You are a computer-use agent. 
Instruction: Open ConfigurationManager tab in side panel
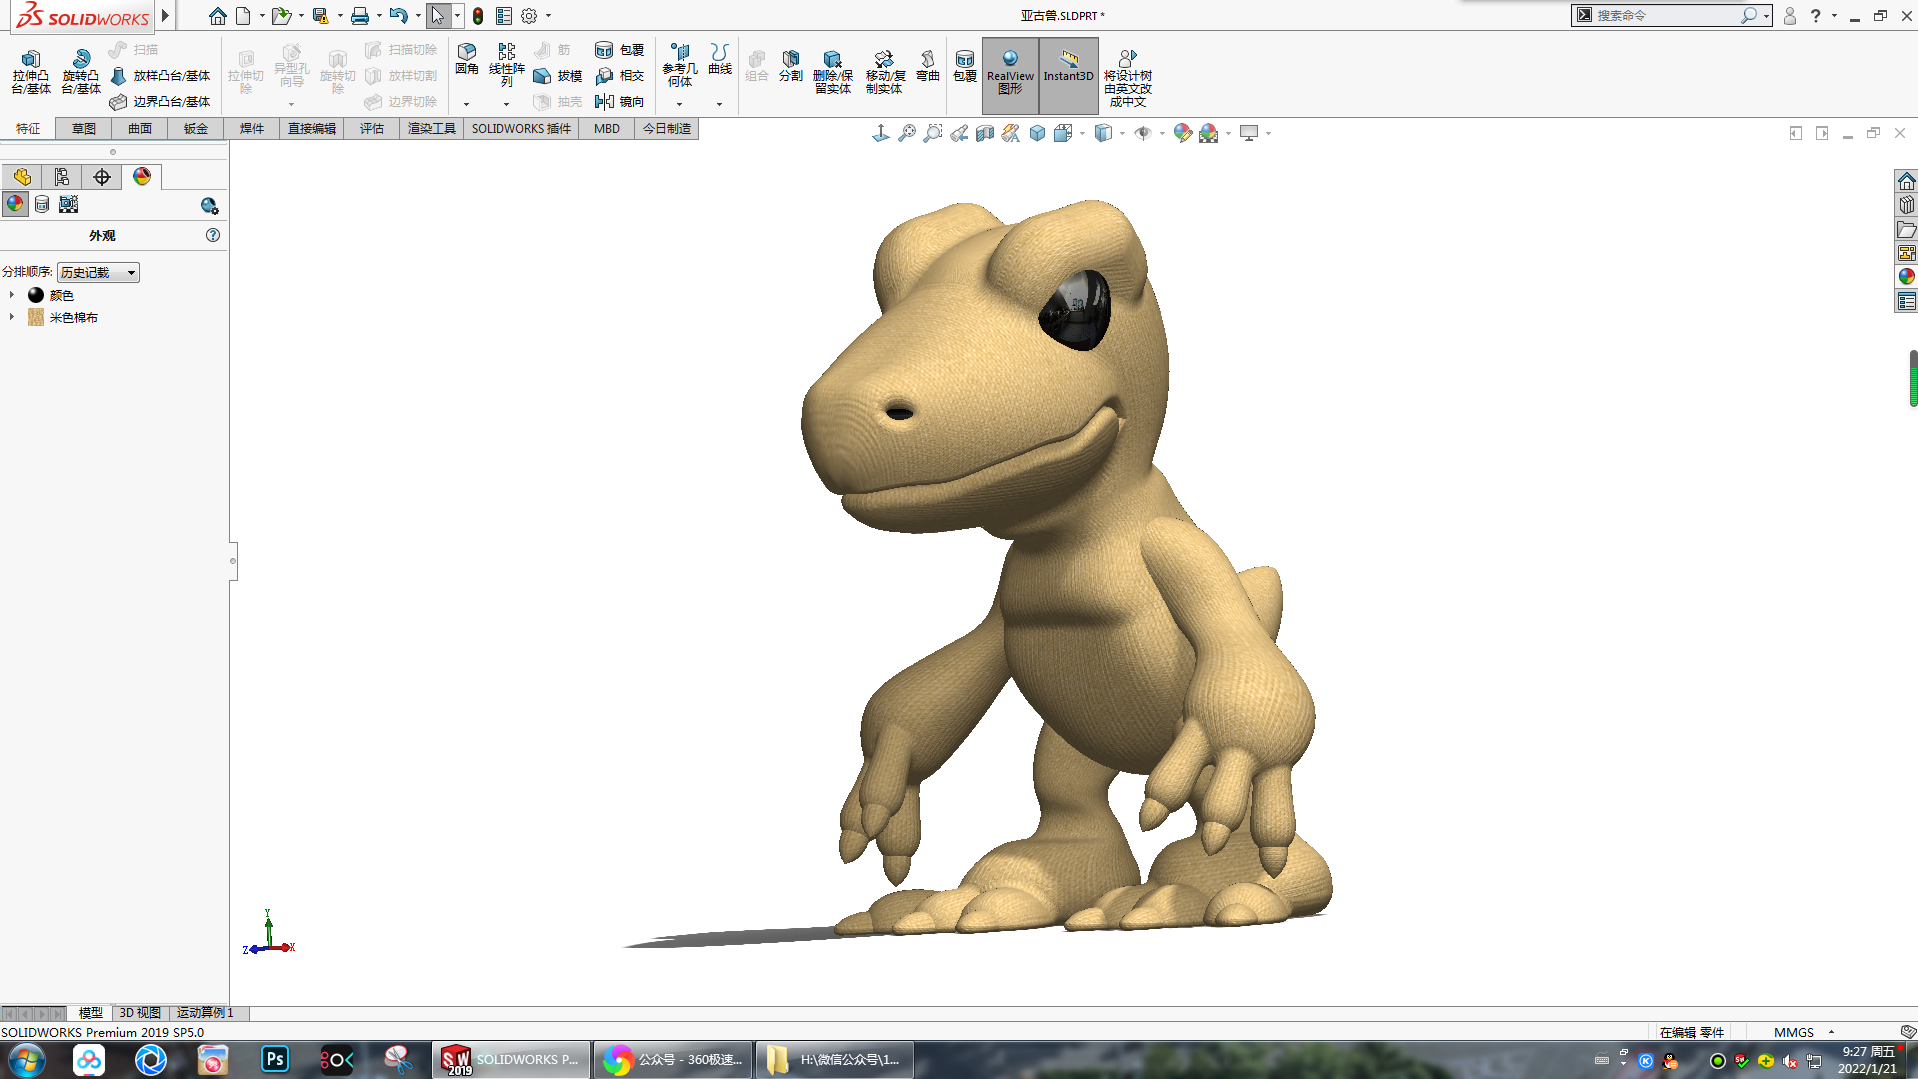(62, 177)
